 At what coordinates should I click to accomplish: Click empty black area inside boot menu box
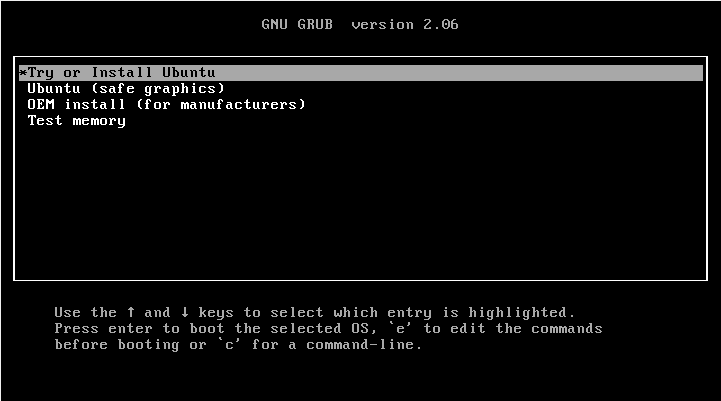point(361,202)
